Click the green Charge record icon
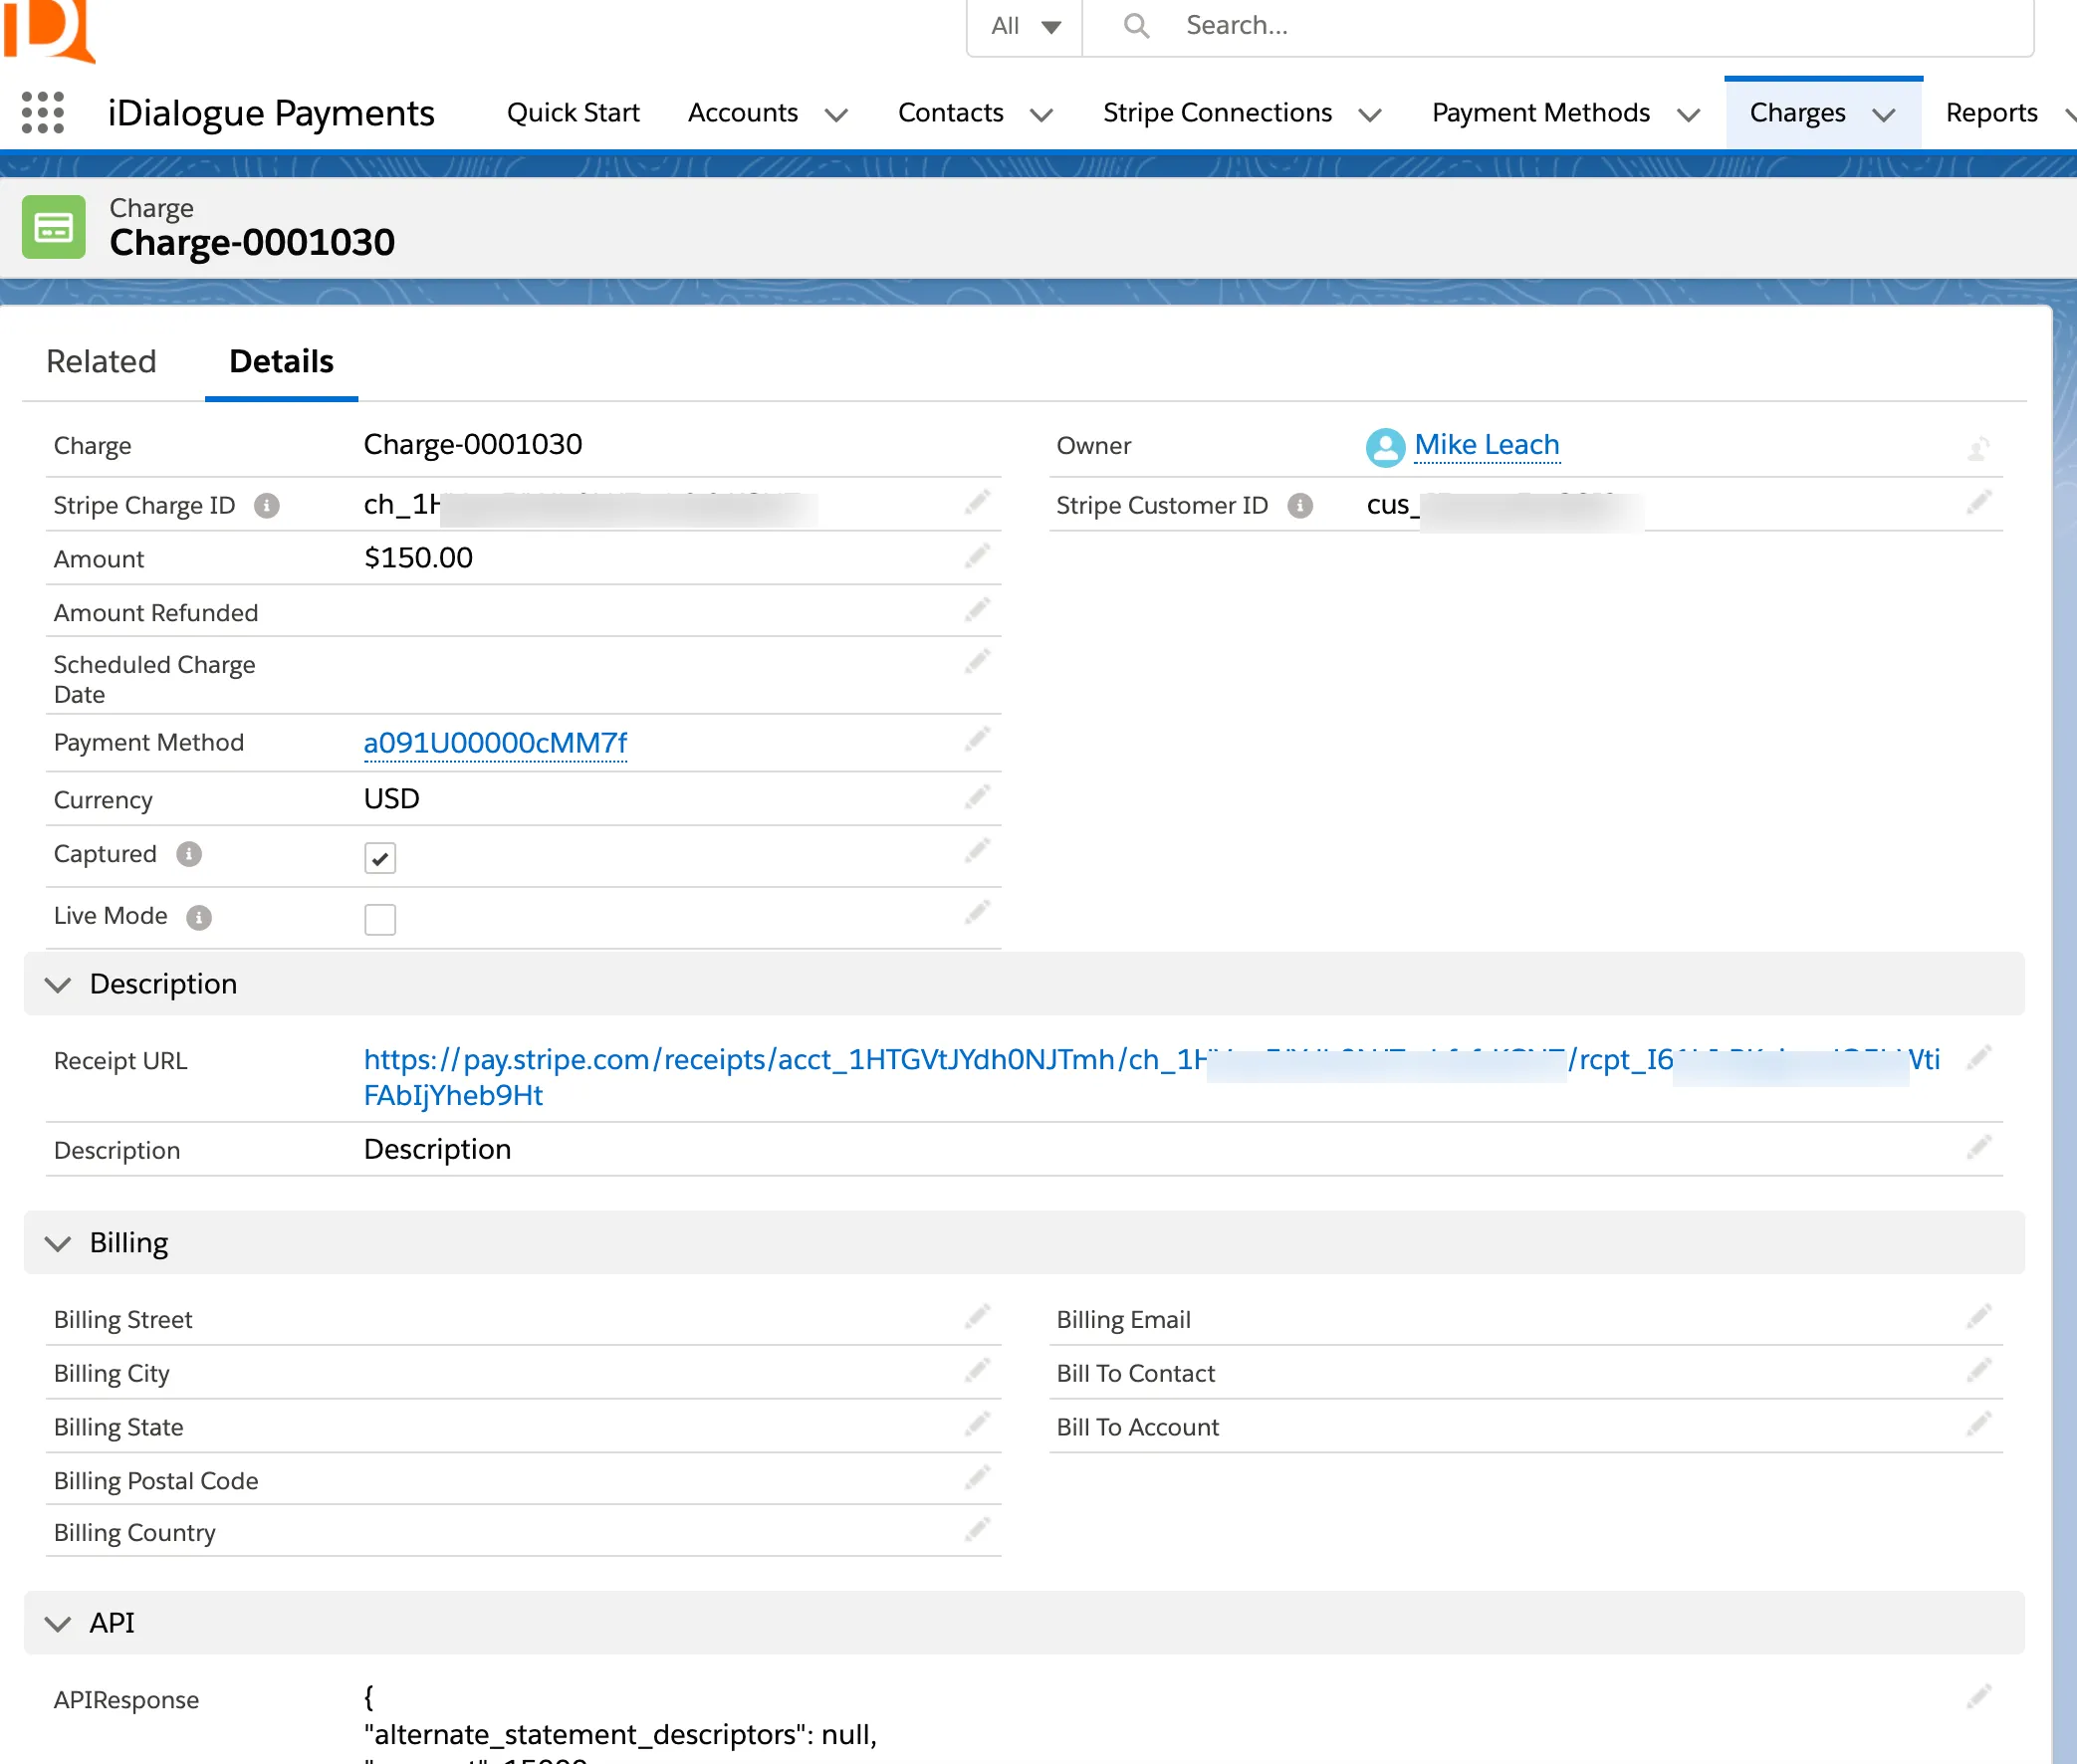This screenshot has height=1764, width=2077. 54,227
